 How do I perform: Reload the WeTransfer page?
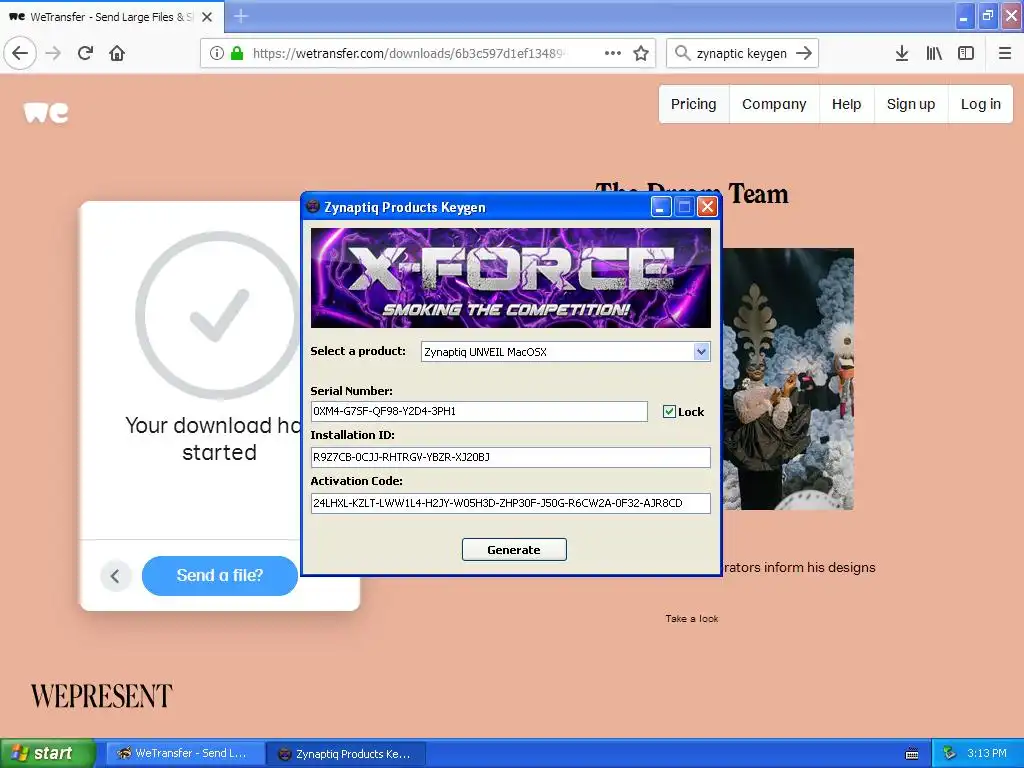coord(86,53)
